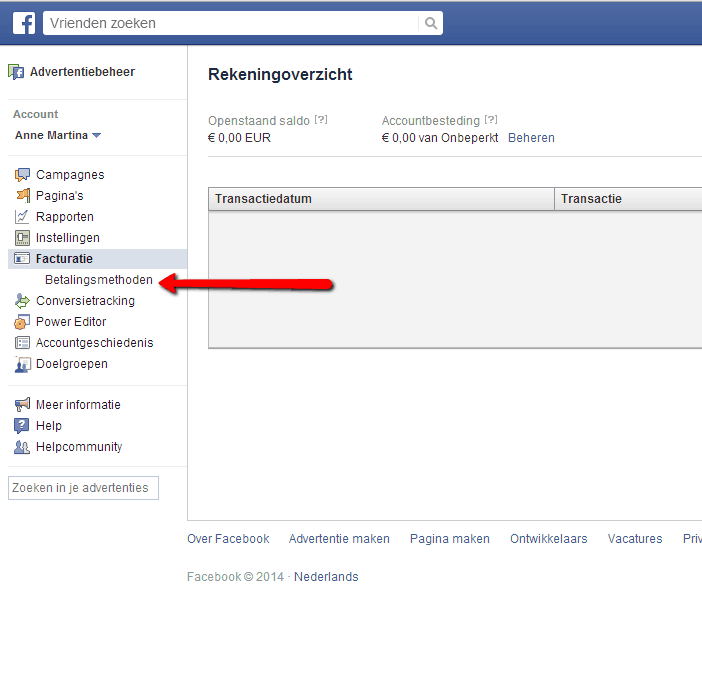702x689 pixels.
Task: Open Accountgeschiedenis in the sidebar
Action: tap(94, 343)
